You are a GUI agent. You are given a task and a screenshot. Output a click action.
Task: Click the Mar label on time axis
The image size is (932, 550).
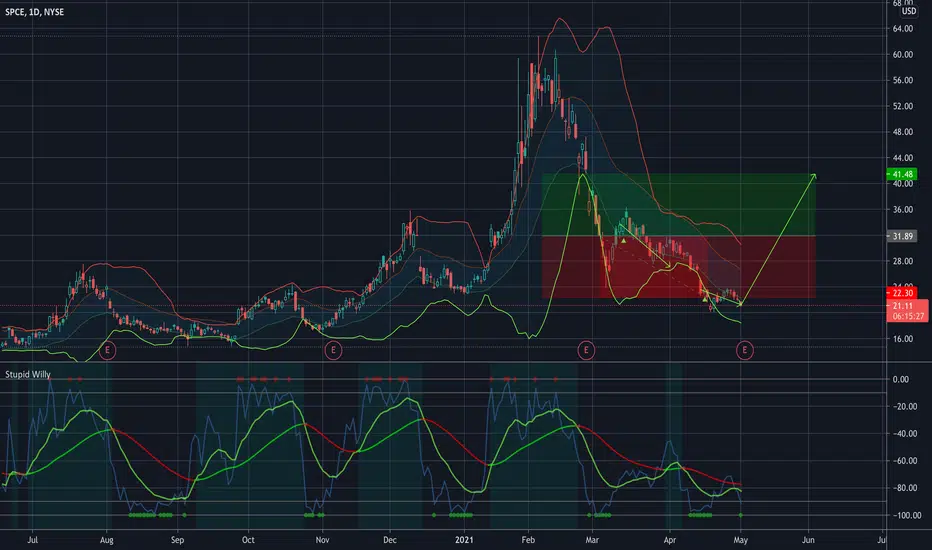(x=592, y=540)
